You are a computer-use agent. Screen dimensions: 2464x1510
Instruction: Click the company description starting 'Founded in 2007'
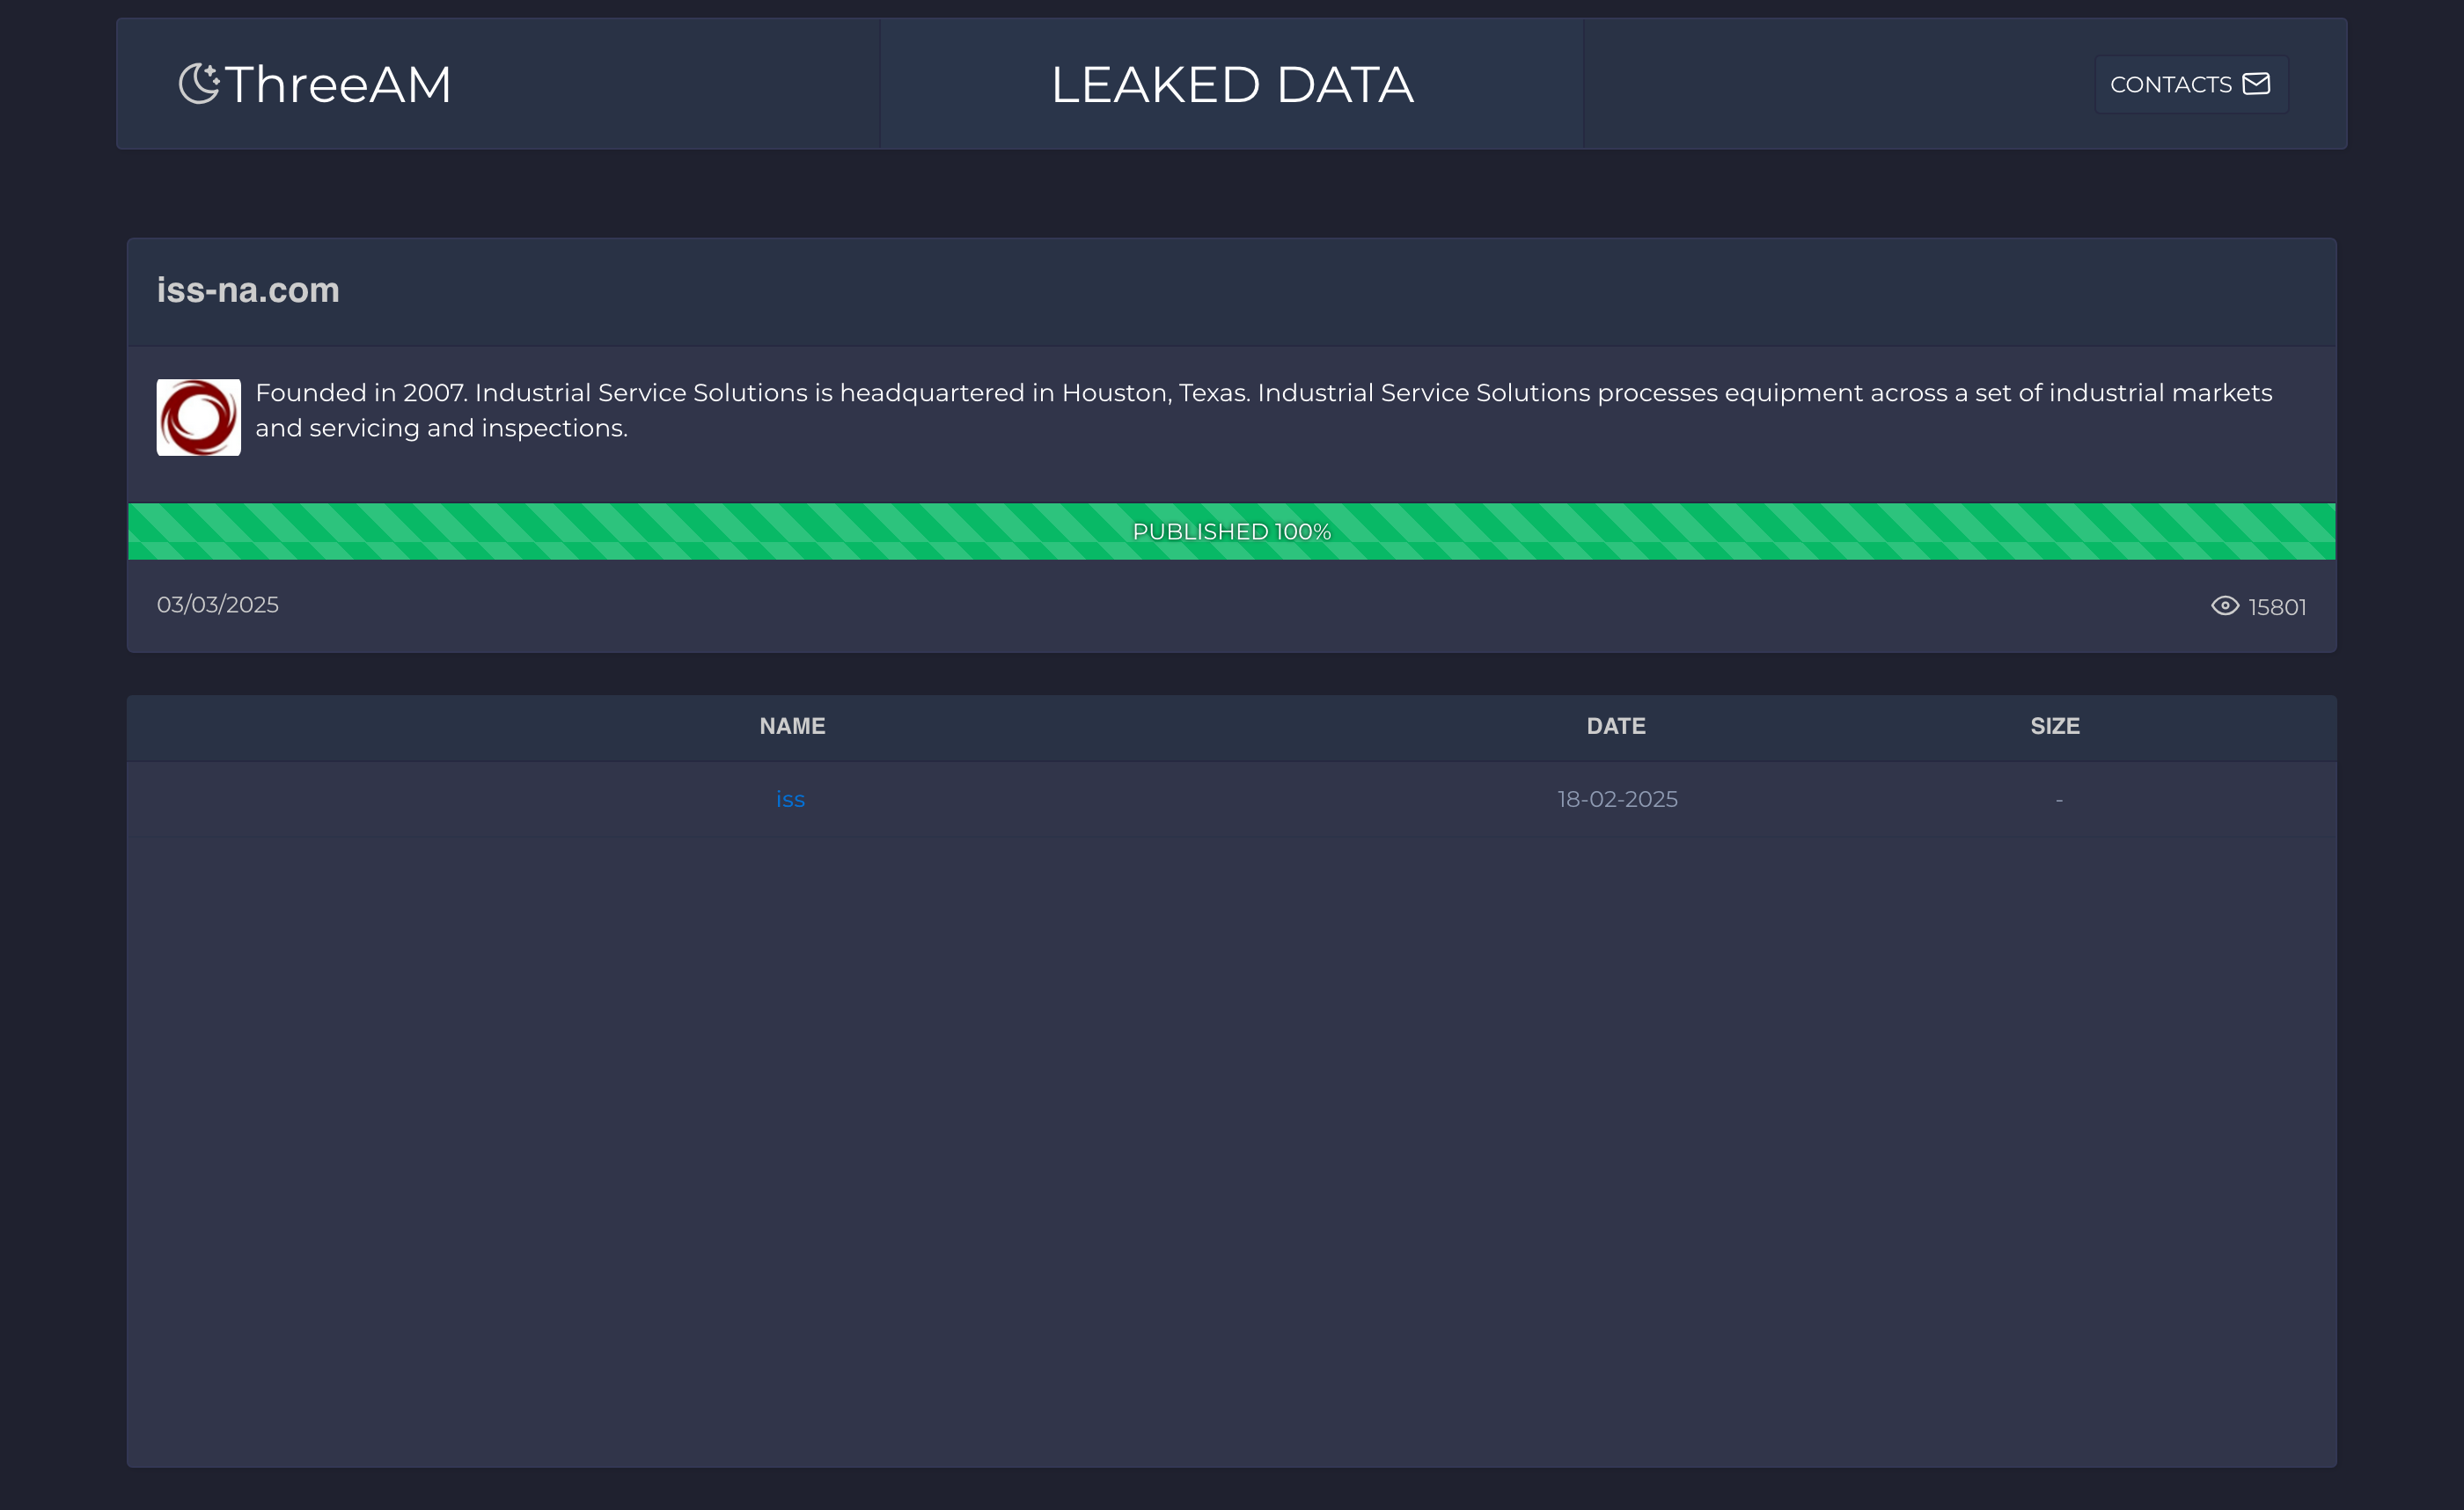click(1264, 410)
